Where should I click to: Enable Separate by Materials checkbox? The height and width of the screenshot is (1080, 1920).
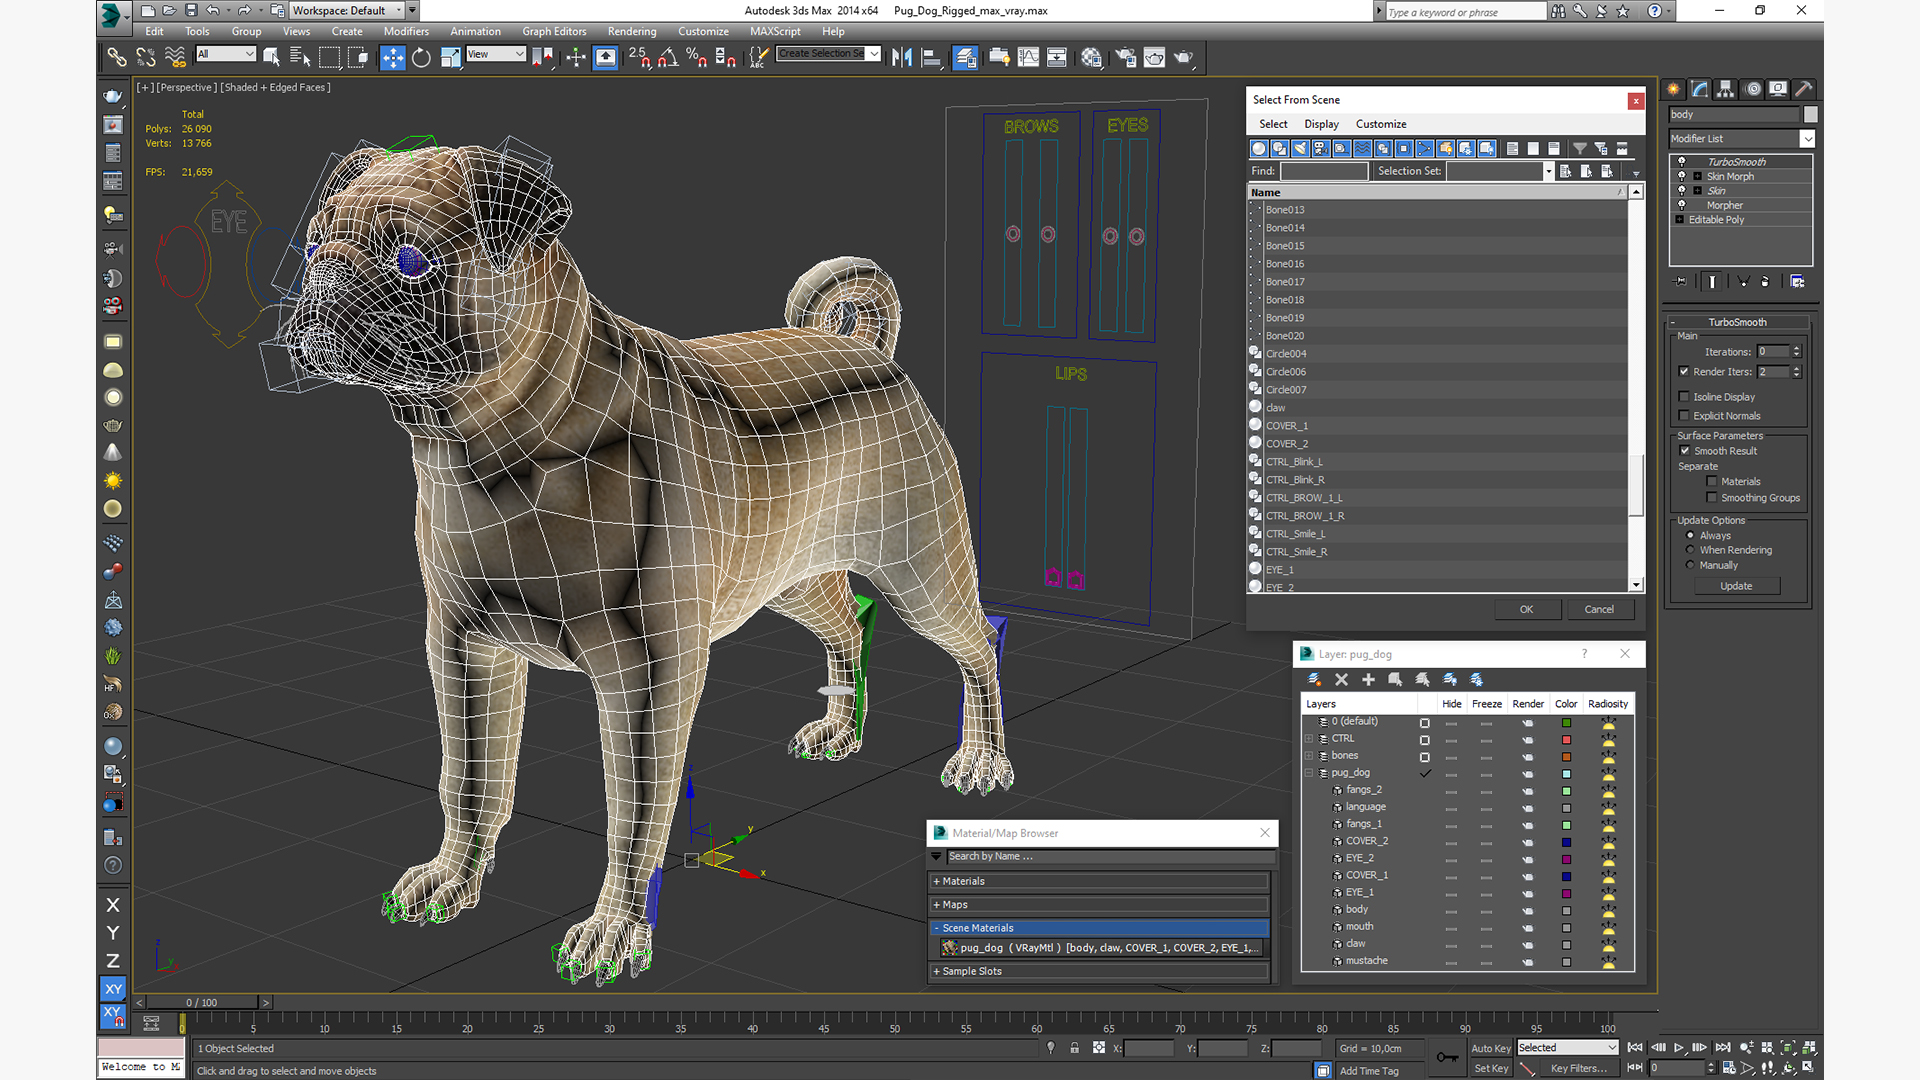[1712, 482]
